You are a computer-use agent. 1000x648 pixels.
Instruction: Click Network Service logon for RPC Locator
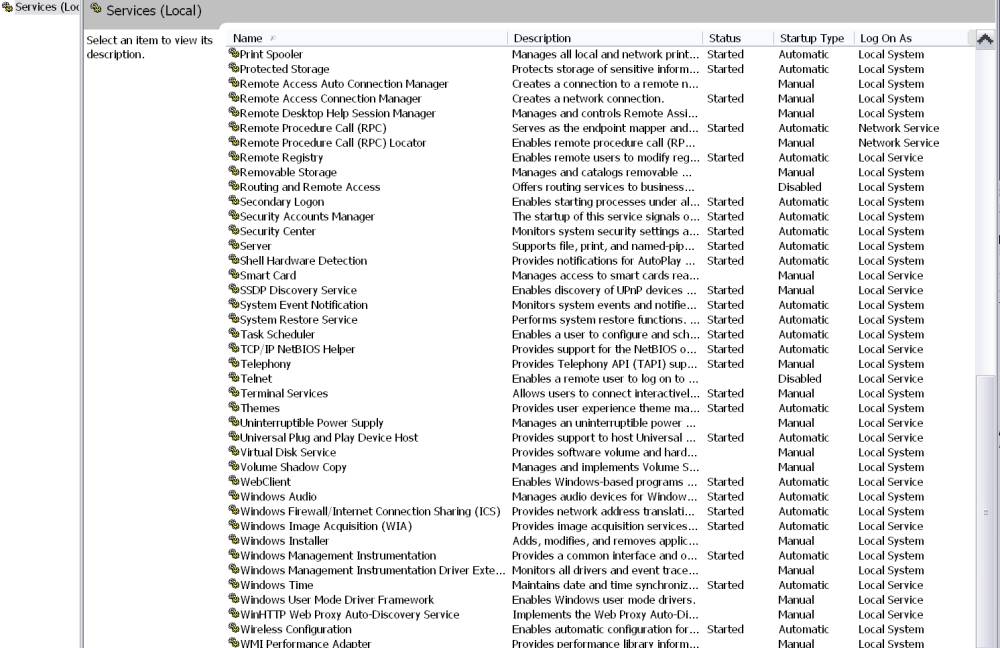899,143
